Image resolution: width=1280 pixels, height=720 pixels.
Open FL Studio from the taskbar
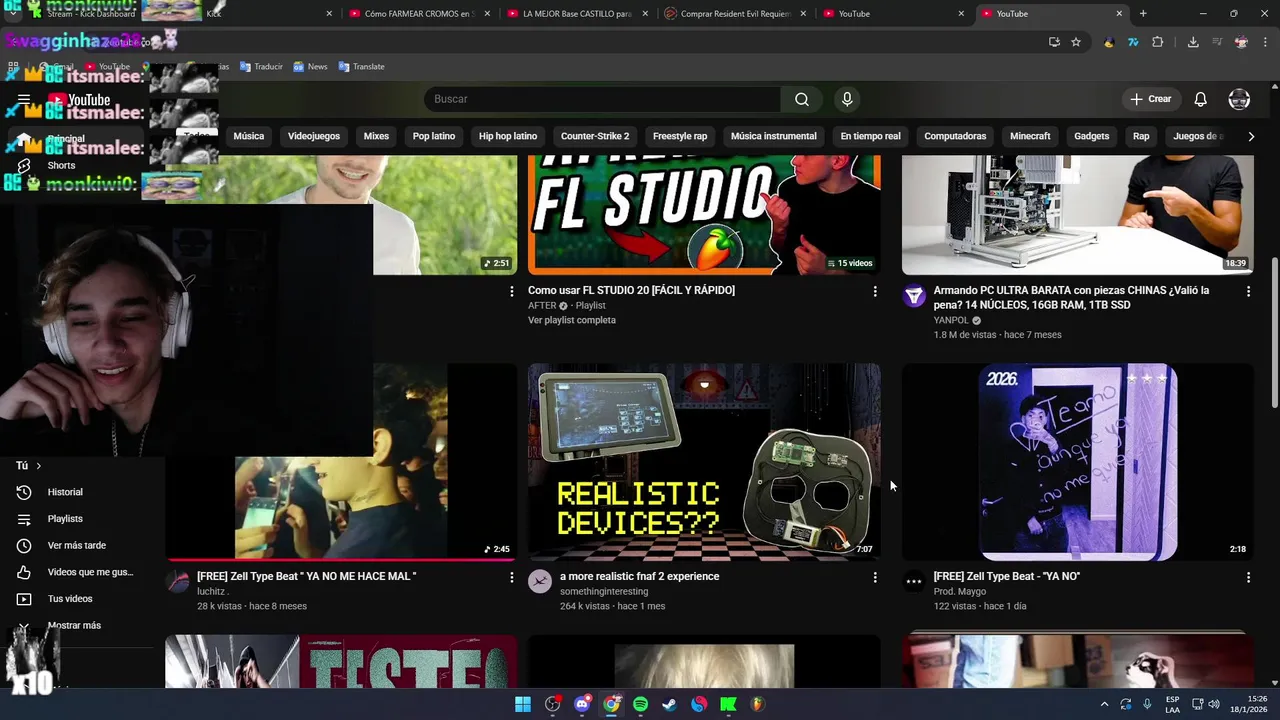(x=757, y=704)
